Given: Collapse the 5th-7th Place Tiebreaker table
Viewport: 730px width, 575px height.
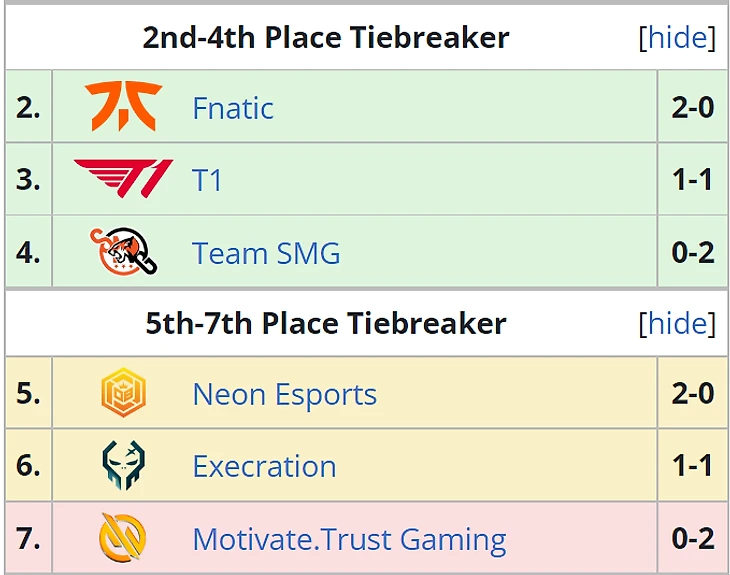Looking at the screenshot, I should click(x=677, y=323).
